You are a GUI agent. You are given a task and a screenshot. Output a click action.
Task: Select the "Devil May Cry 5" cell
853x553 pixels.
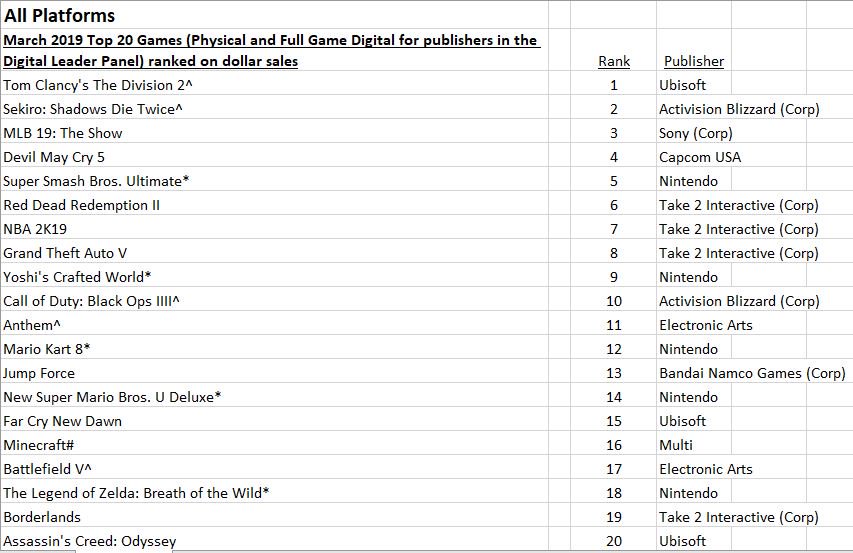pyautogui.click(x=57, y=157)
